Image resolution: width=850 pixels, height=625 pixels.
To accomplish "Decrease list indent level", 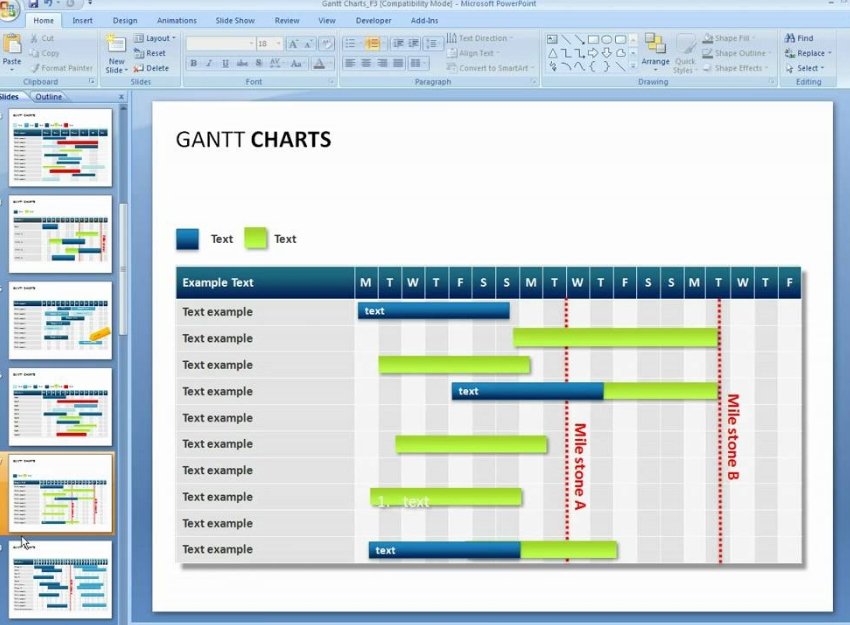I will pyautogui.click(x=398, y=43).
